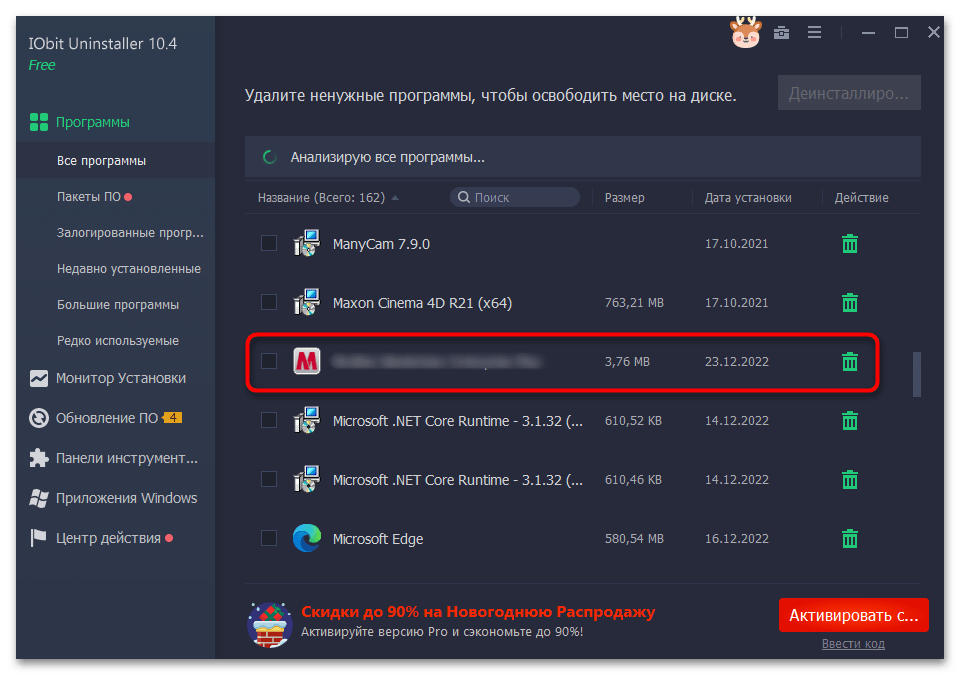The height and width of the screenshot is (675, 960).
Task: Click the 16.12.2022 install date
Action: pyautogui.click(x=737, y=538)
